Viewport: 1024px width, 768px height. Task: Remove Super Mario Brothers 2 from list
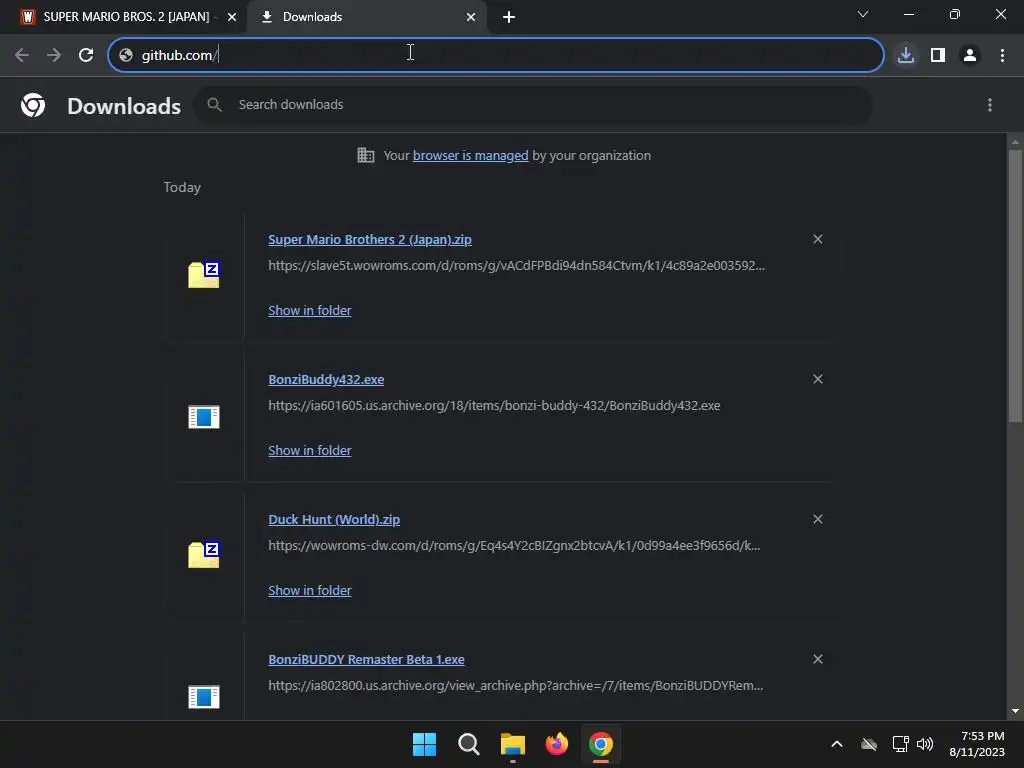click(x=818, y=239)
